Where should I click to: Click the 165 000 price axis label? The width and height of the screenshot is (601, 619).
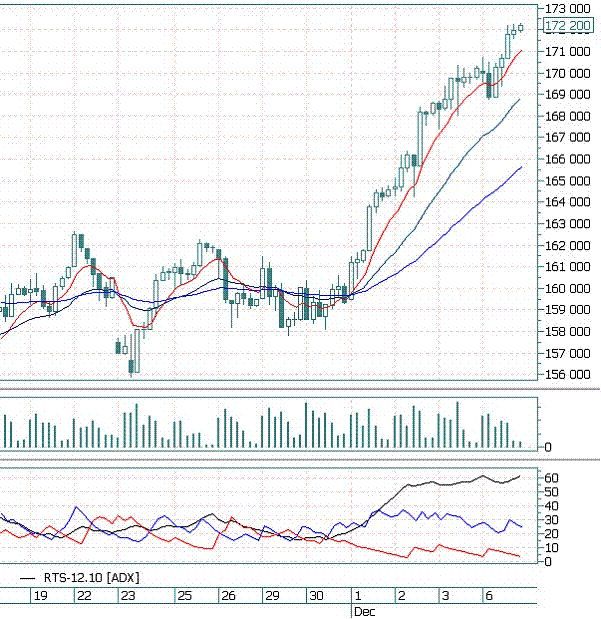(x=568, y=181)
